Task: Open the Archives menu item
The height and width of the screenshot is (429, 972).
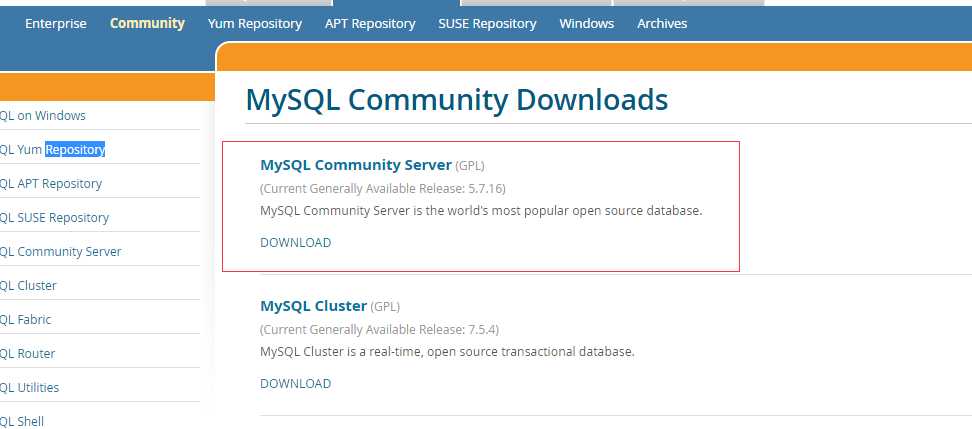Action: click(x=662, y=24)
